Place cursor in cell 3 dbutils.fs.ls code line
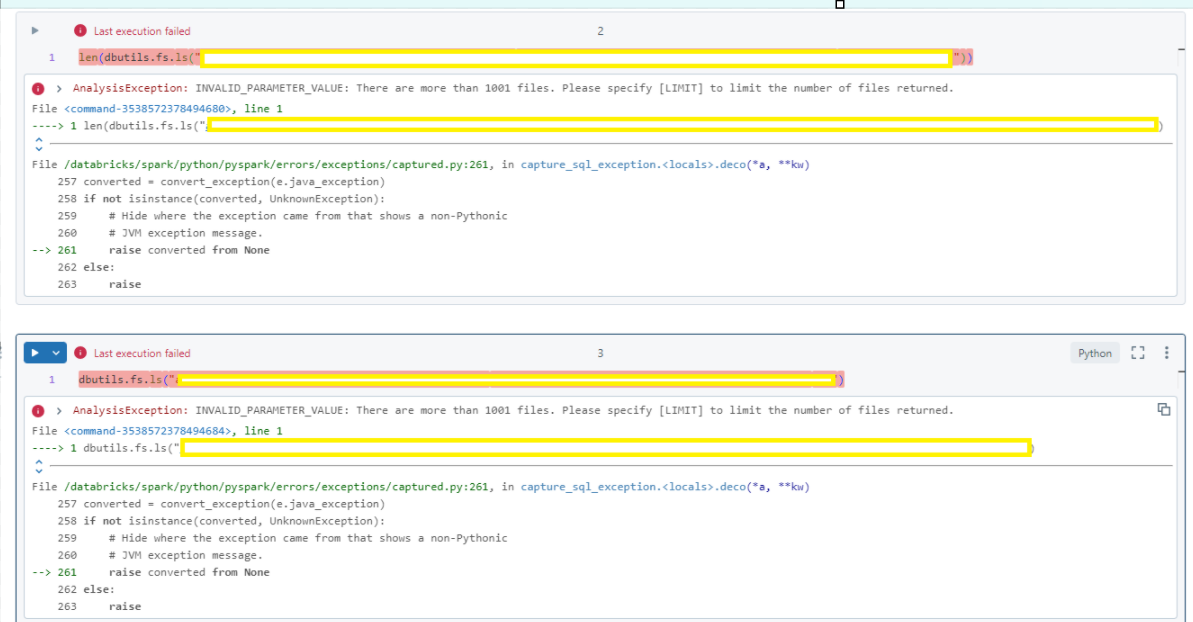The width and height of the screenshot is (1193, 622). point(461,379)
